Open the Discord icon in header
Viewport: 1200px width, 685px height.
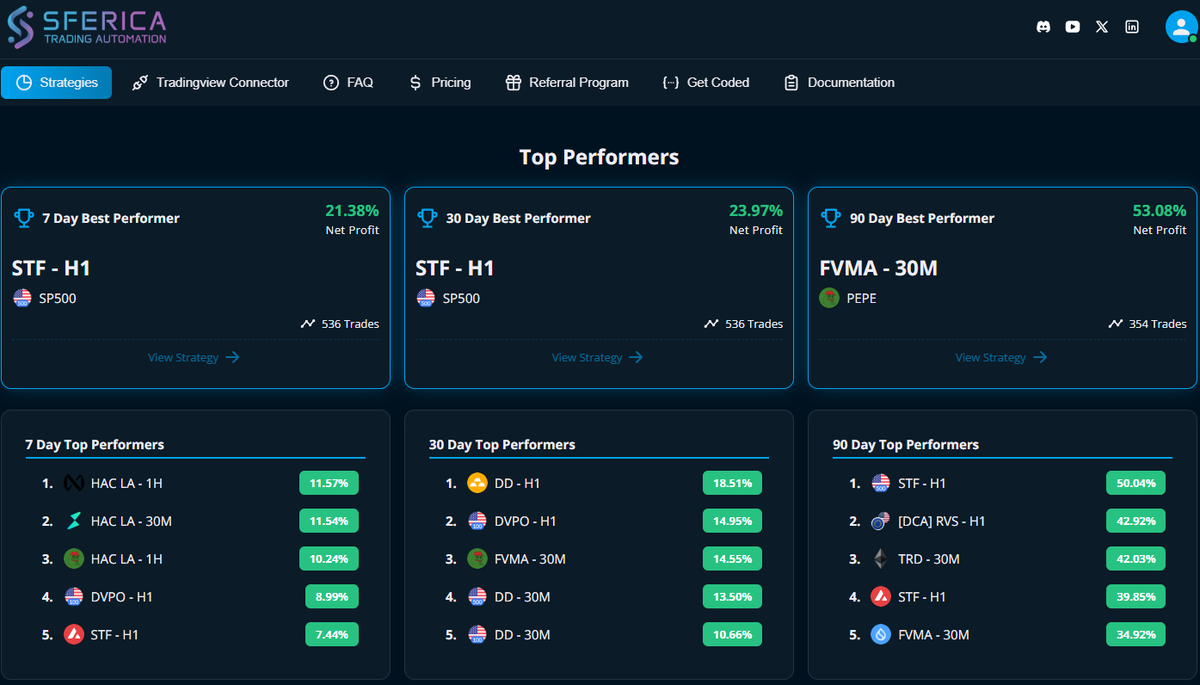[1044, 27]
